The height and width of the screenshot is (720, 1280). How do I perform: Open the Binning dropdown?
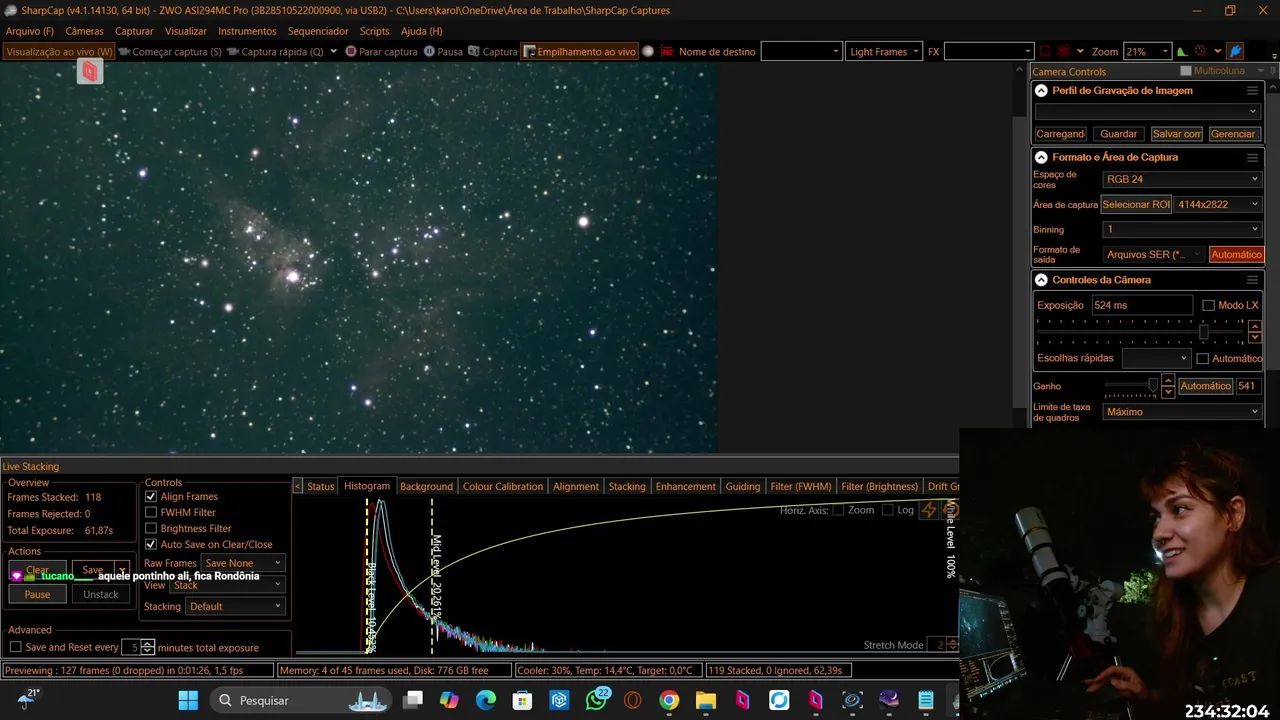tap(1181, 229)
